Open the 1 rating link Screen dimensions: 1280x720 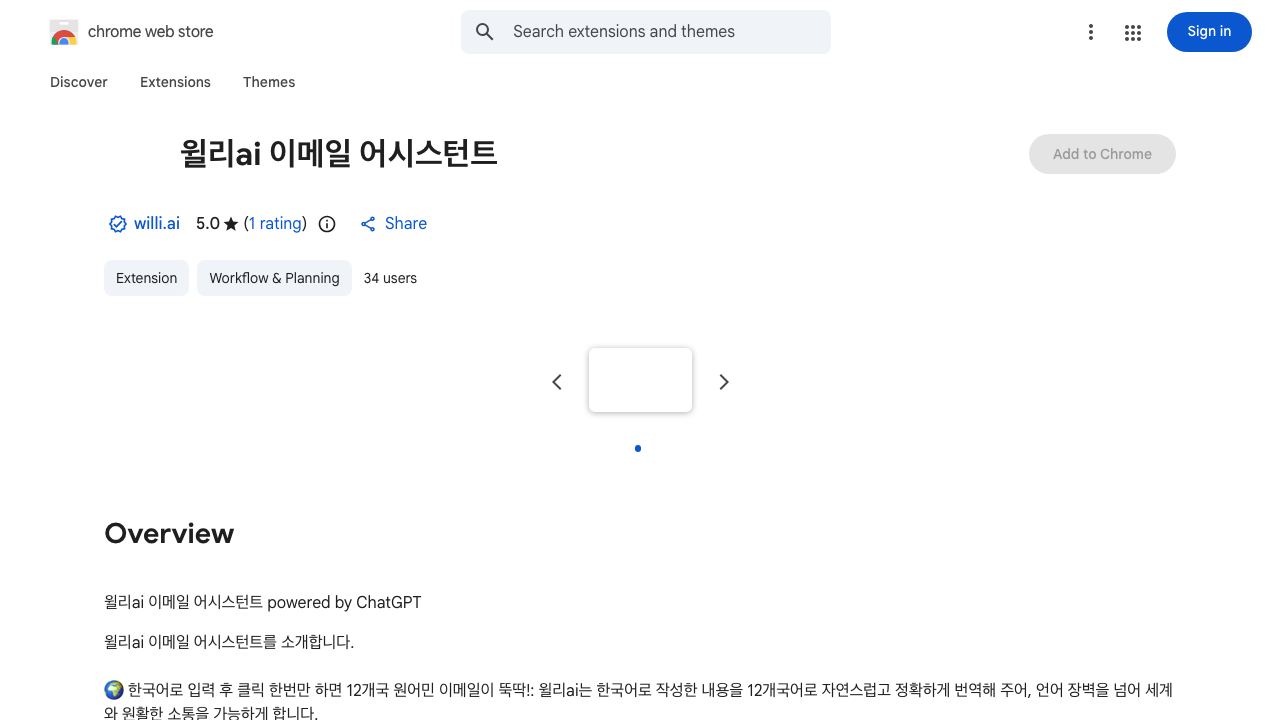coord(275,224)
